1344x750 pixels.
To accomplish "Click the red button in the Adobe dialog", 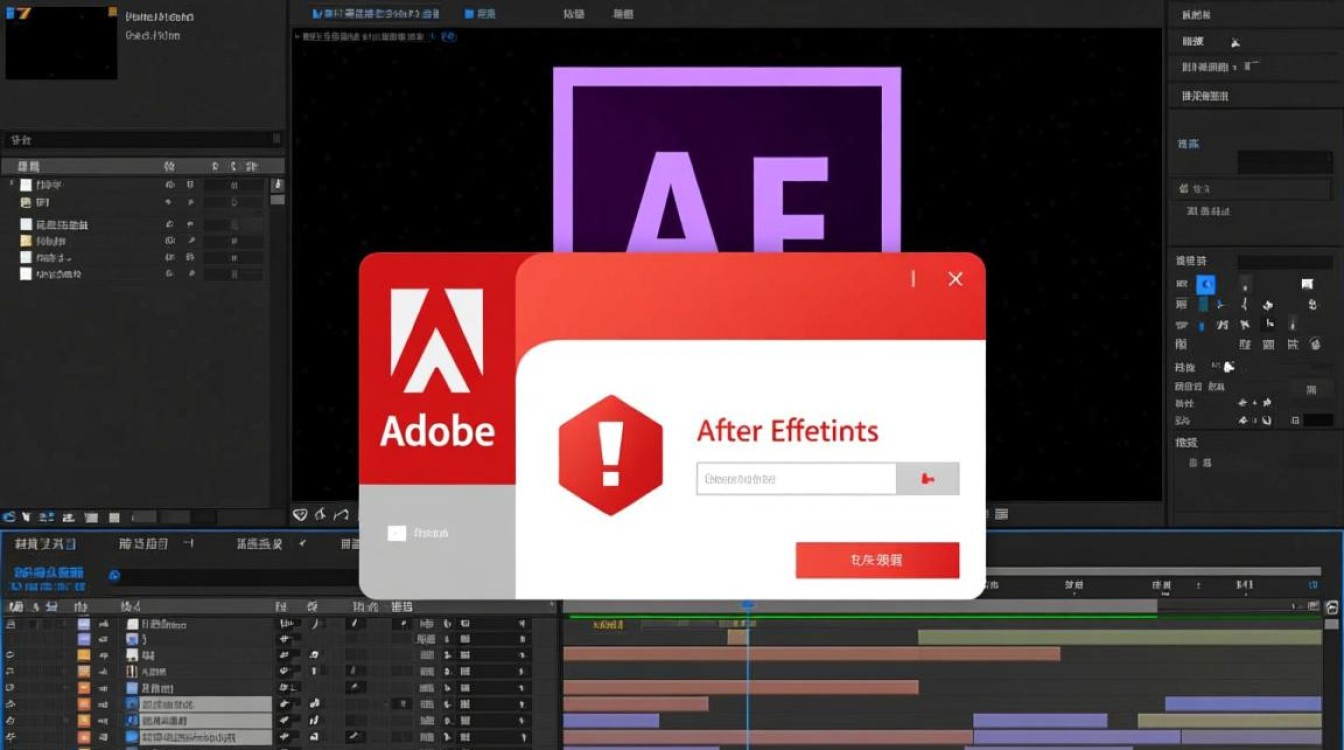I will (877, 560).
